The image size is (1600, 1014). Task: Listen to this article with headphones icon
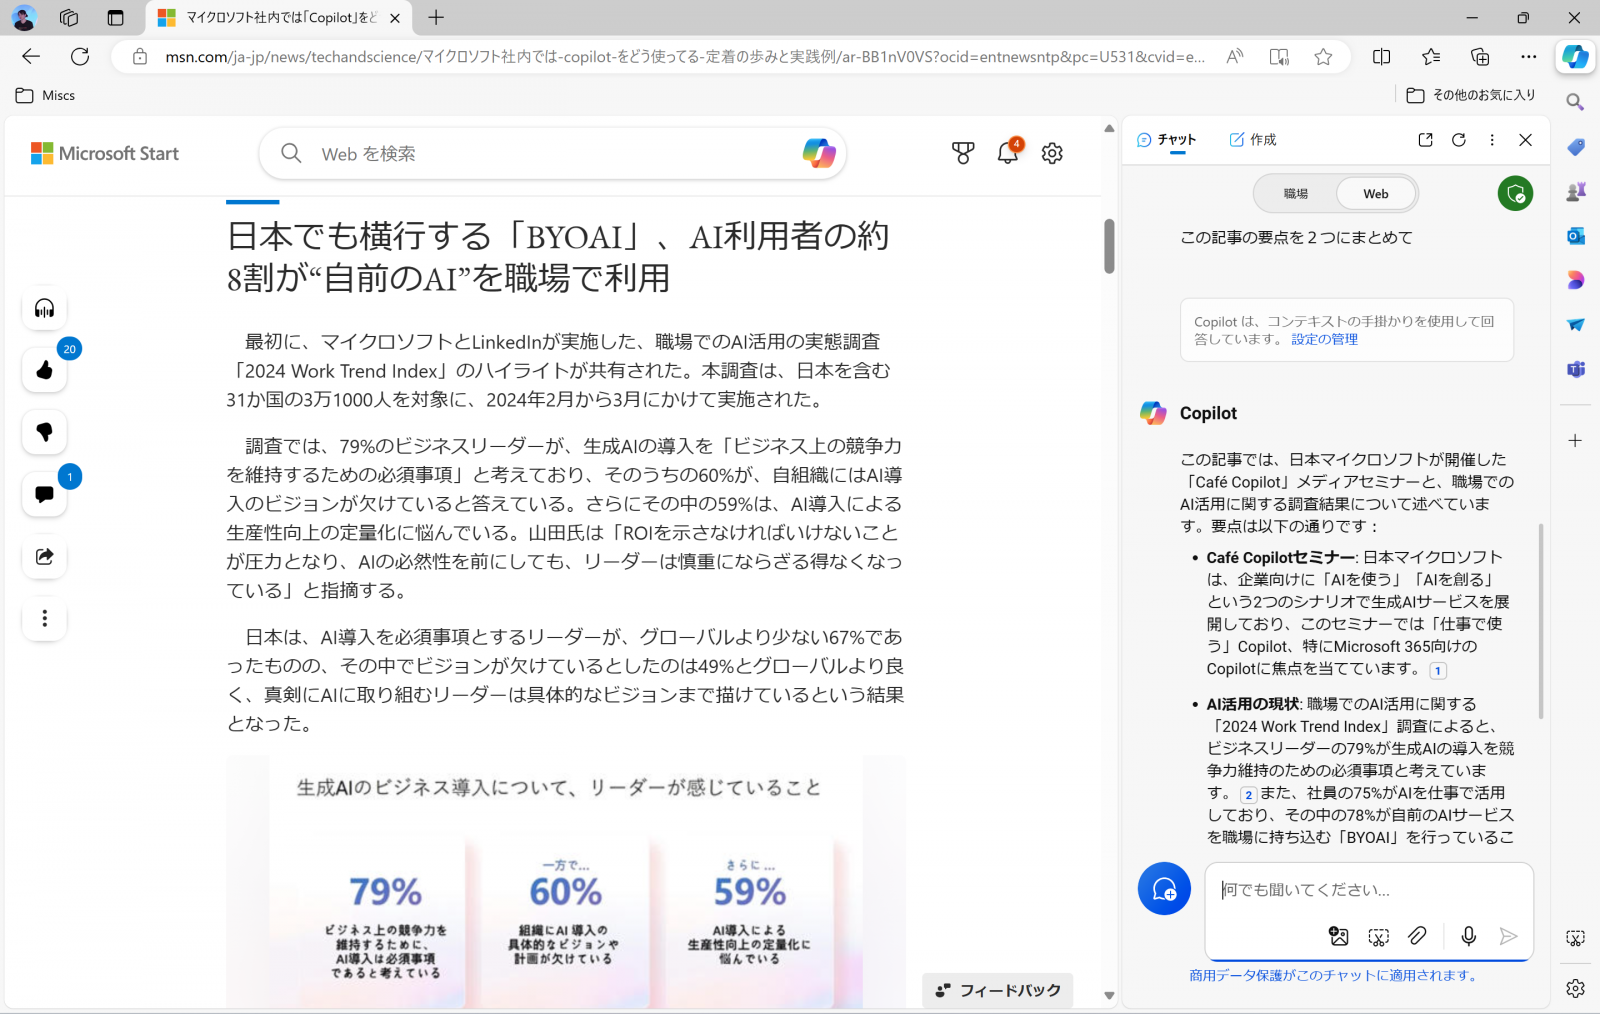pyautogui.click(x=44, y=308)
